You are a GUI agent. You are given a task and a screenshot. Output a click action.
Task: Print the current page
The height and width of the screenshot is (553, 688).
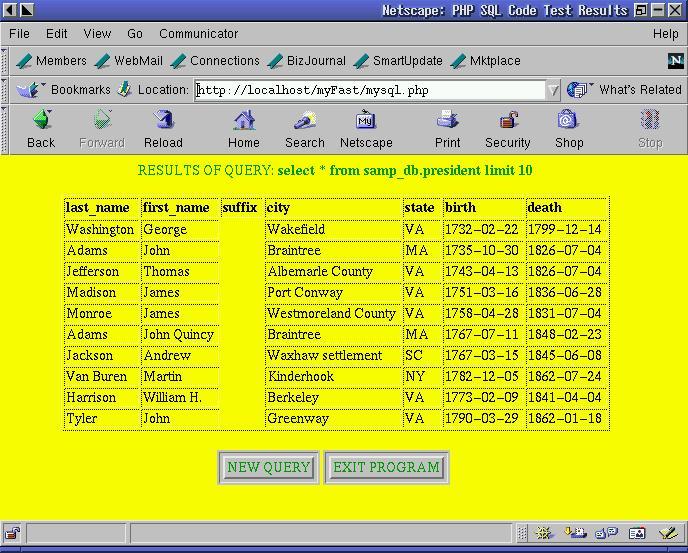447,129
